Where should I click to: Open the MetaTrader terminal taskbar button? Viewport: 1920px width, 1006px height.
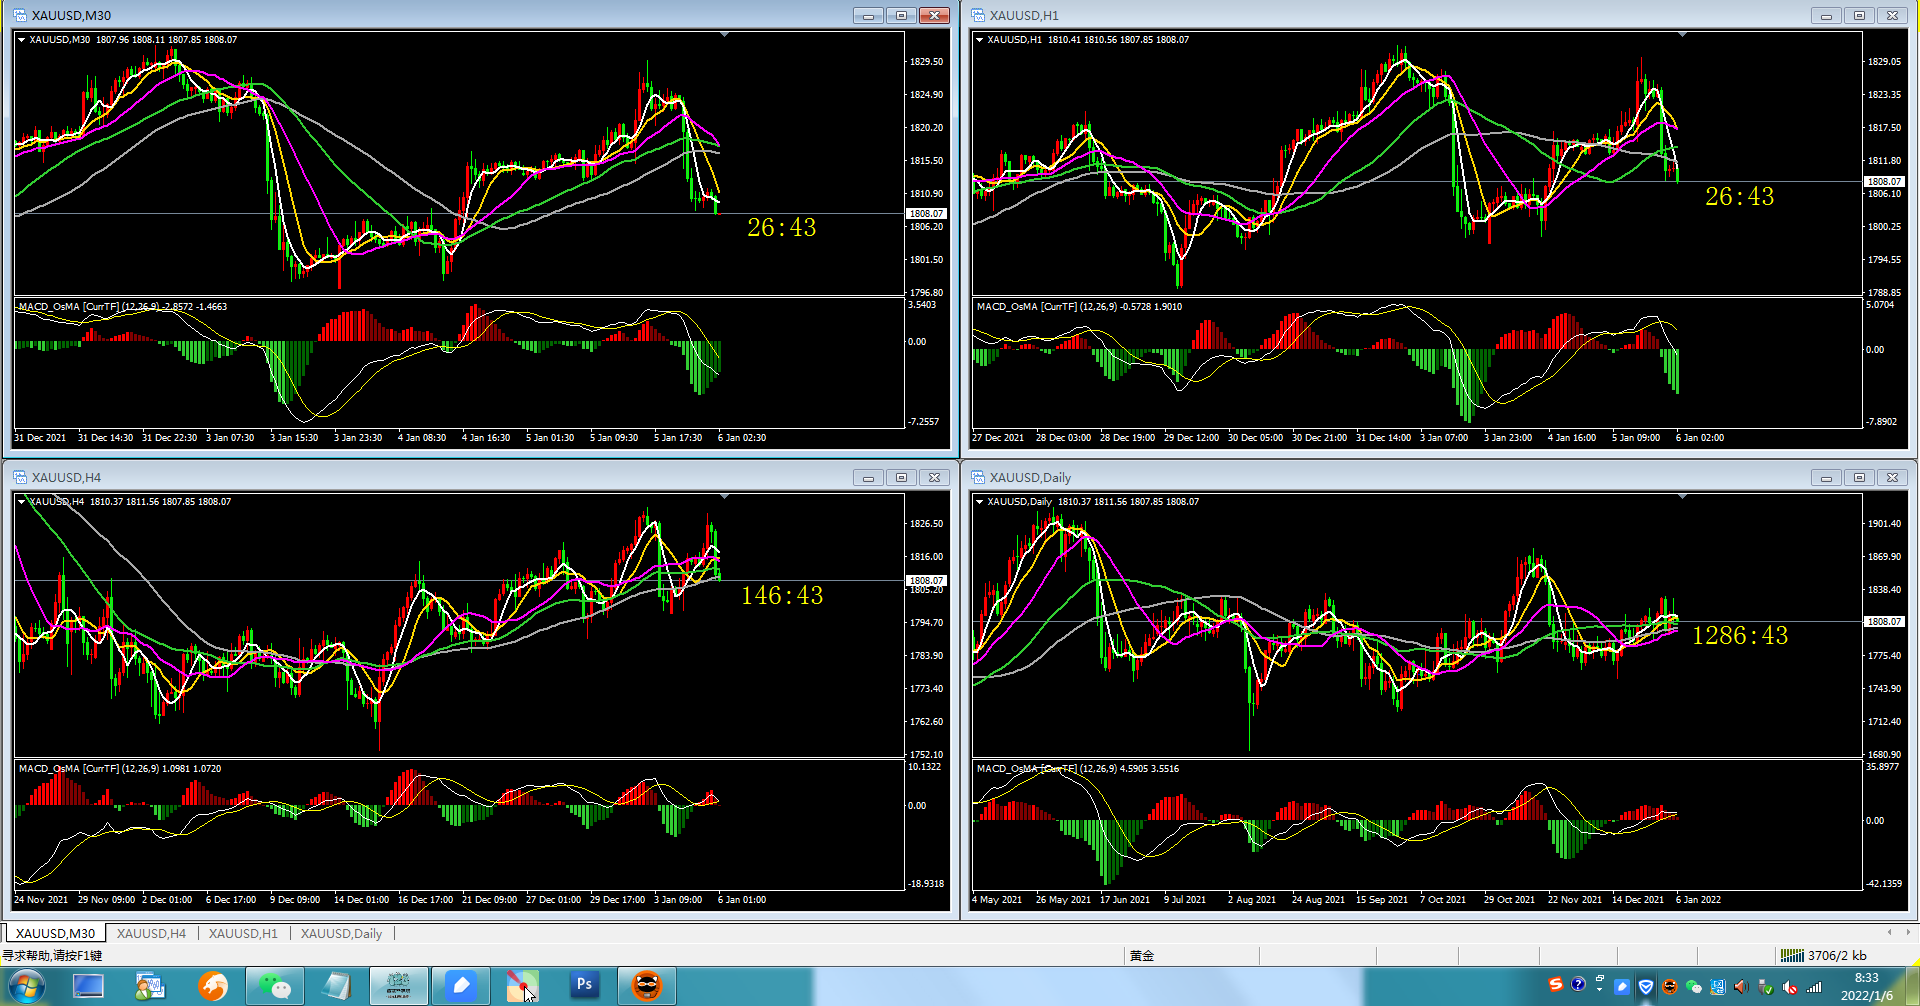point(398,986)
